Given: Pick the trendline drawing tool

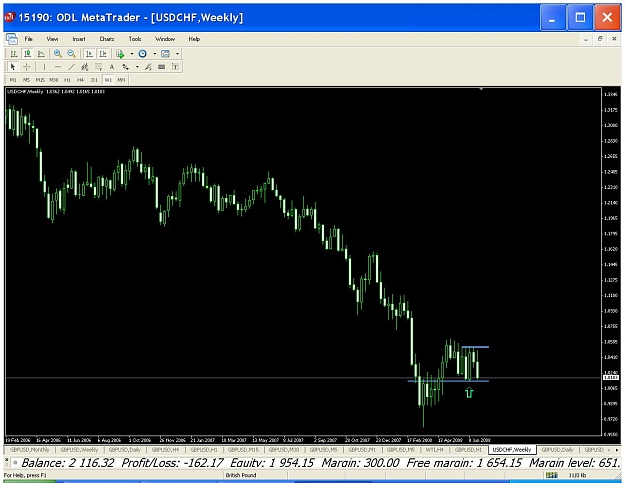Looking at the screenshot, I should tap(71, 67).
